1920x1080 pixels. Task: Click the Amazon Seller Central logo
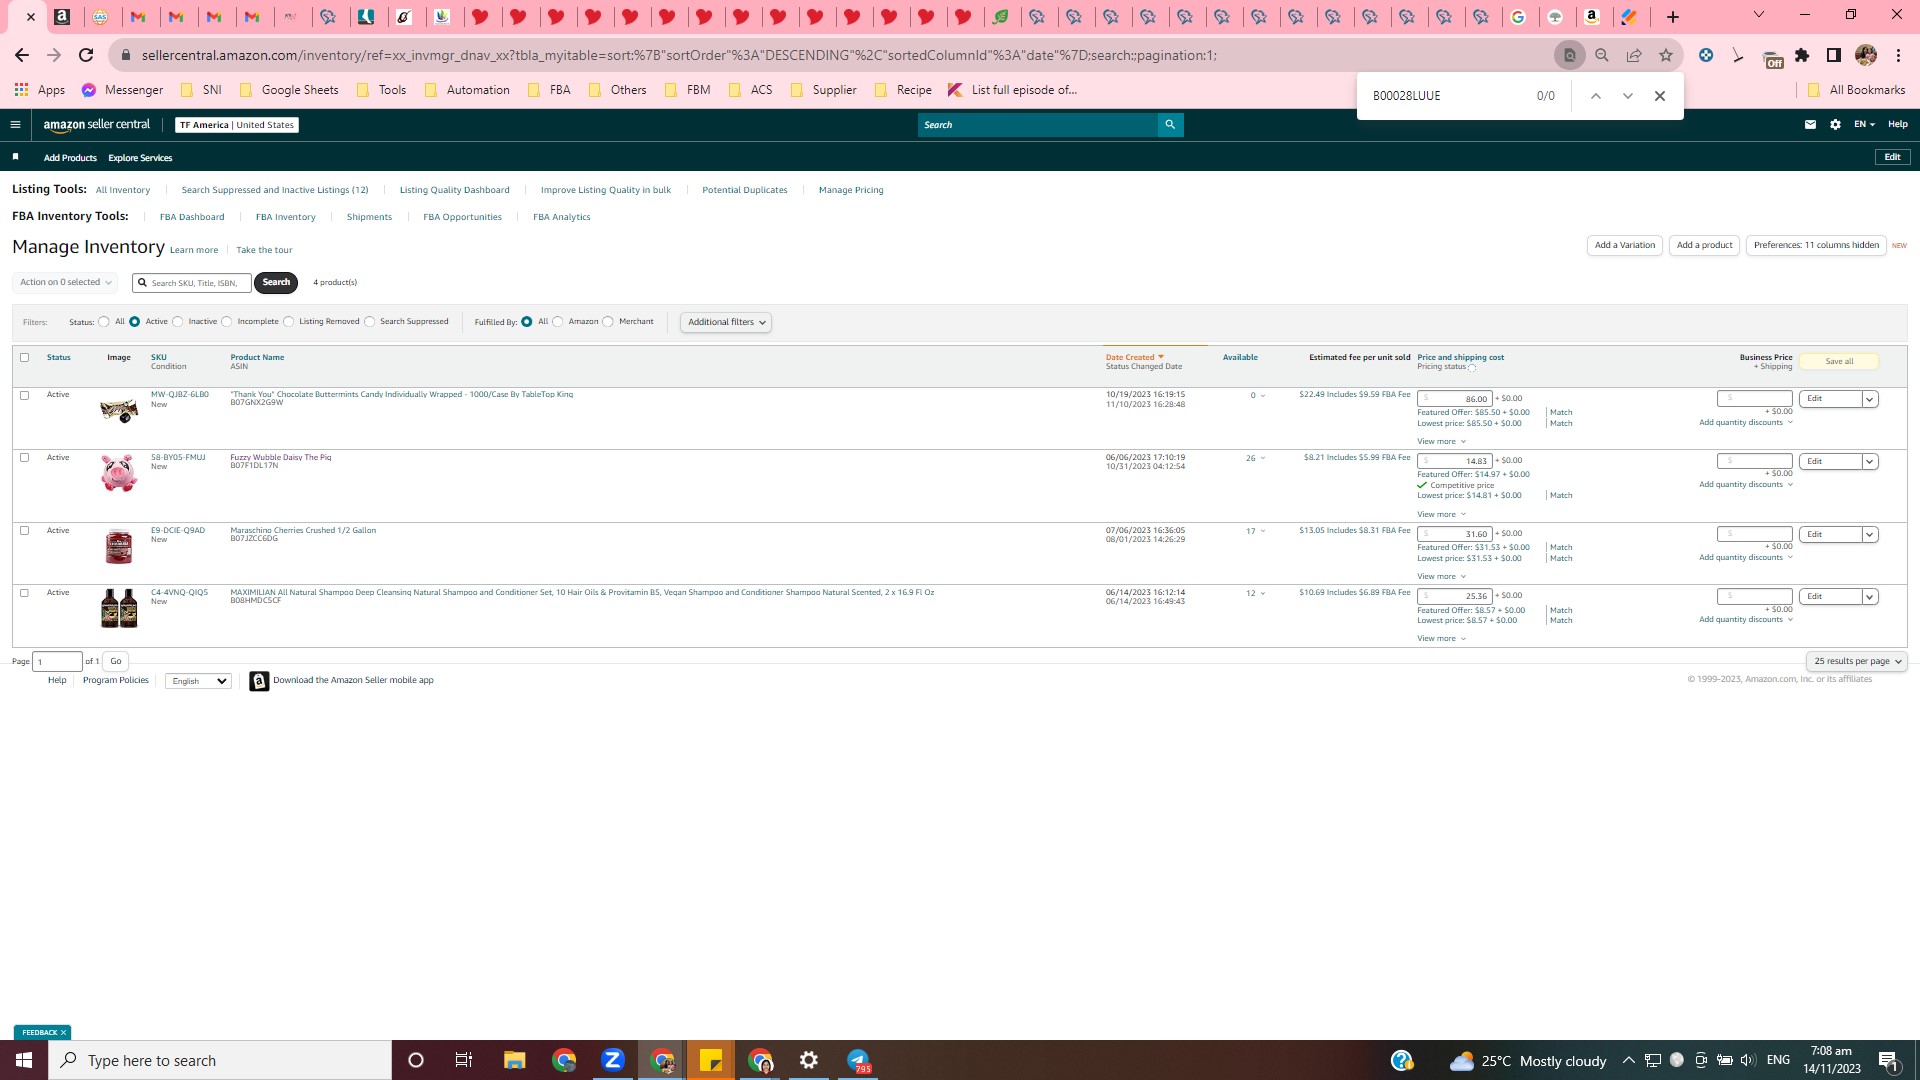[x=96, y=125]
